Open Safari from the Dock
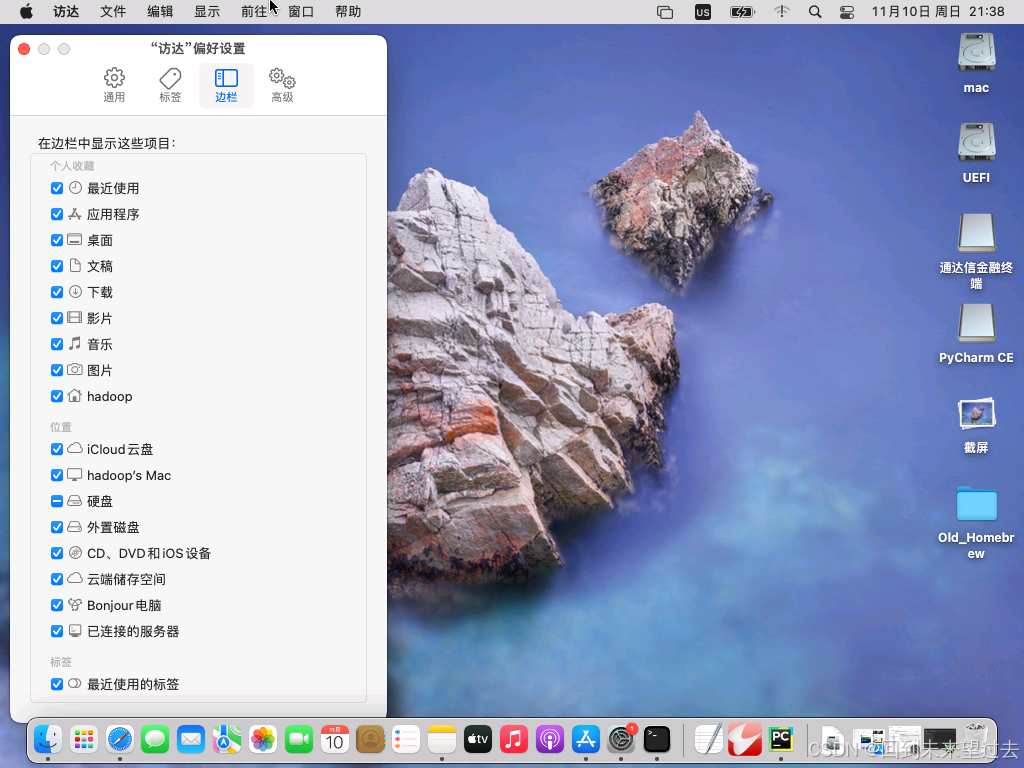This screenshot has height=768, width=1024. tap(120, 740)
